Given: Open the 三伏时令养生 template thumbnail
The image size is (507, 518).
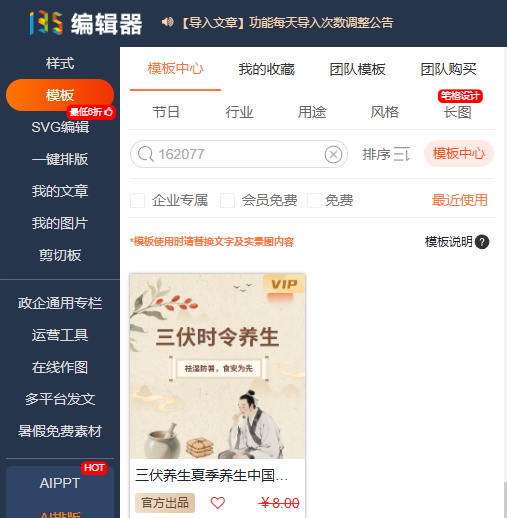Looking at the screenshot, I should 217,366.
